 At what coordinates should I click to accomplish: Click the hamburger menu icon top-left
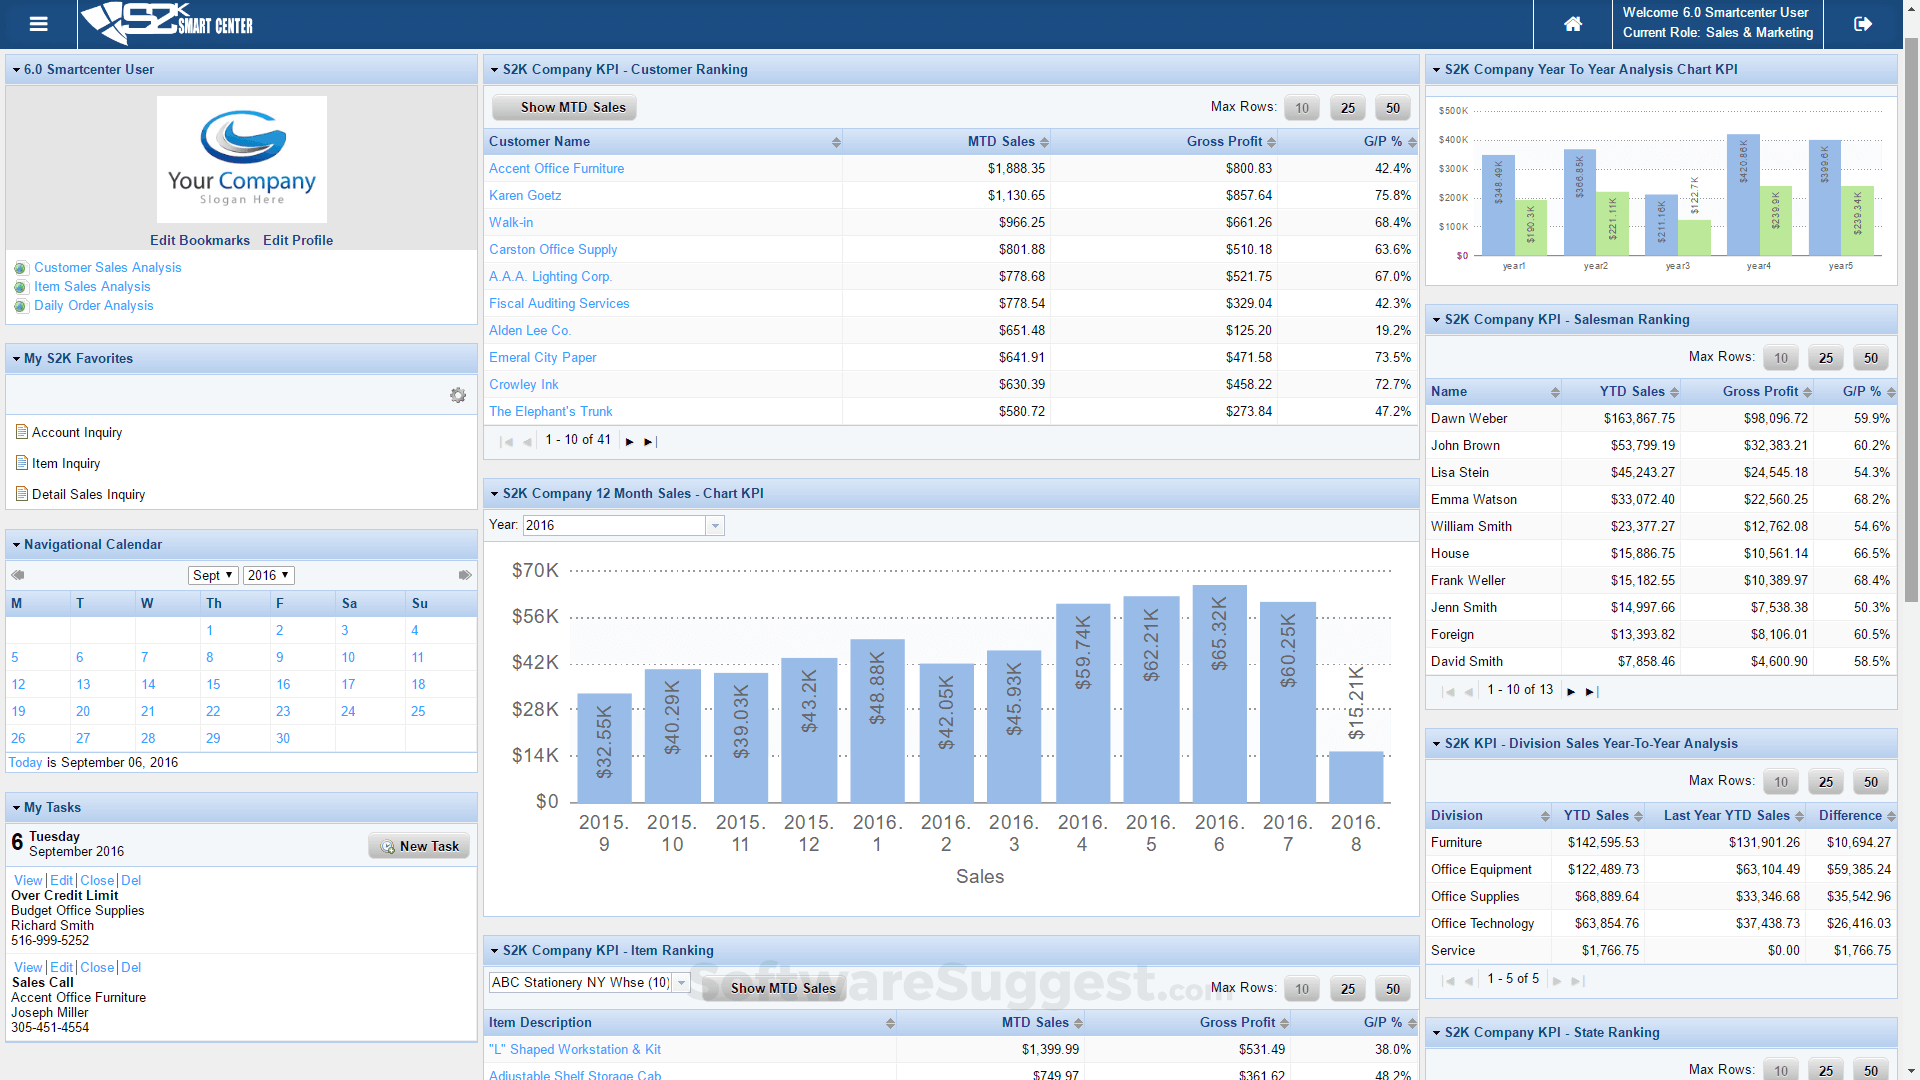pos(38,22)
